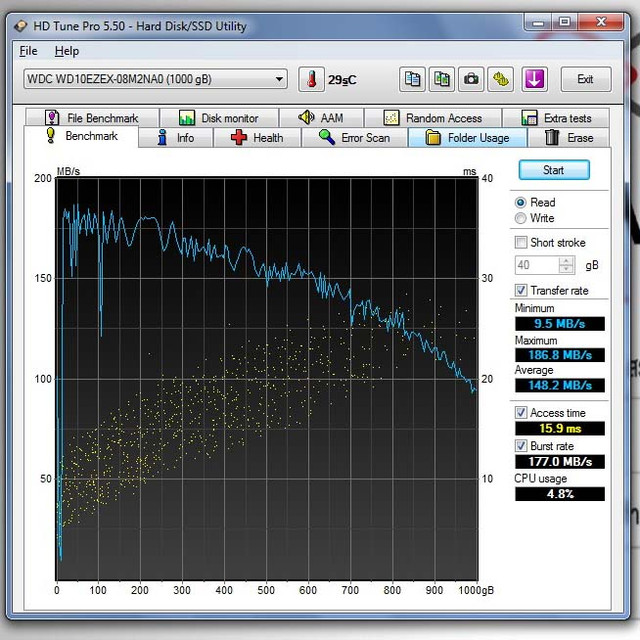Open the File Benchmark tab
The width and height of the screenshot is (640, 640).
point(92,118)
